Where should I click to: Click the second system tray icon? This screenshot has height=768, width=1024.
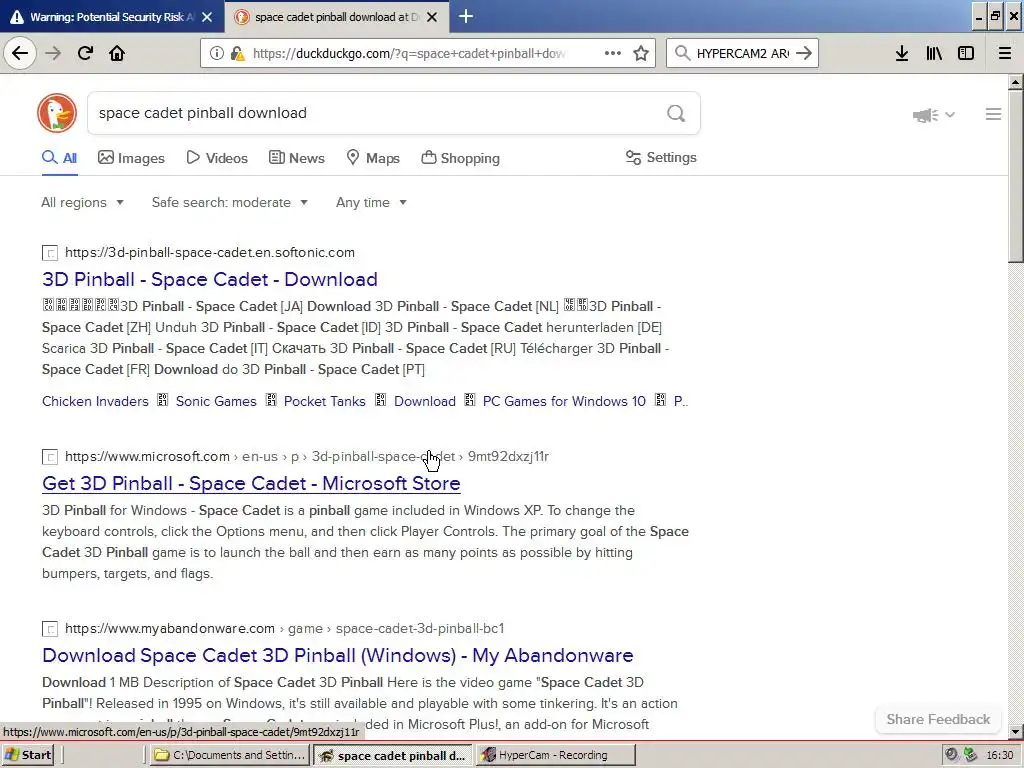point(970,754)
